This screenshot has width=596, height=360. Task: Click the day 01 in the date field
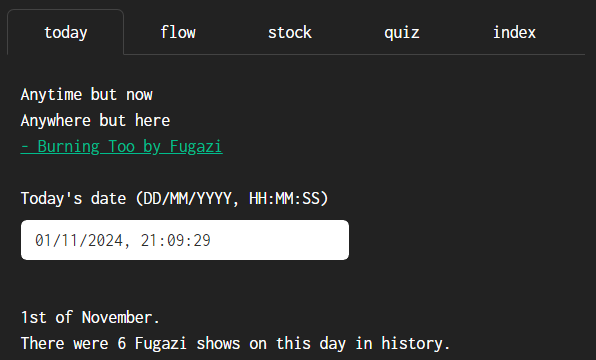(44, 240)
